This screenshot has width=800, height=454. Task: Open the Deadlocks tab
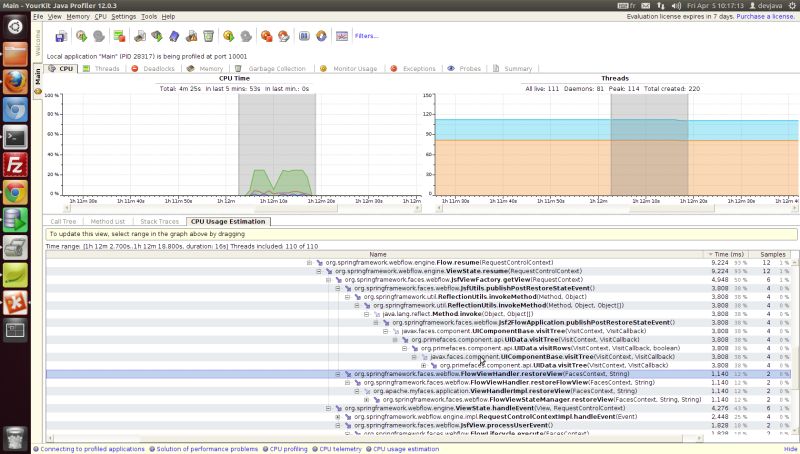click(x=153, y=68)
